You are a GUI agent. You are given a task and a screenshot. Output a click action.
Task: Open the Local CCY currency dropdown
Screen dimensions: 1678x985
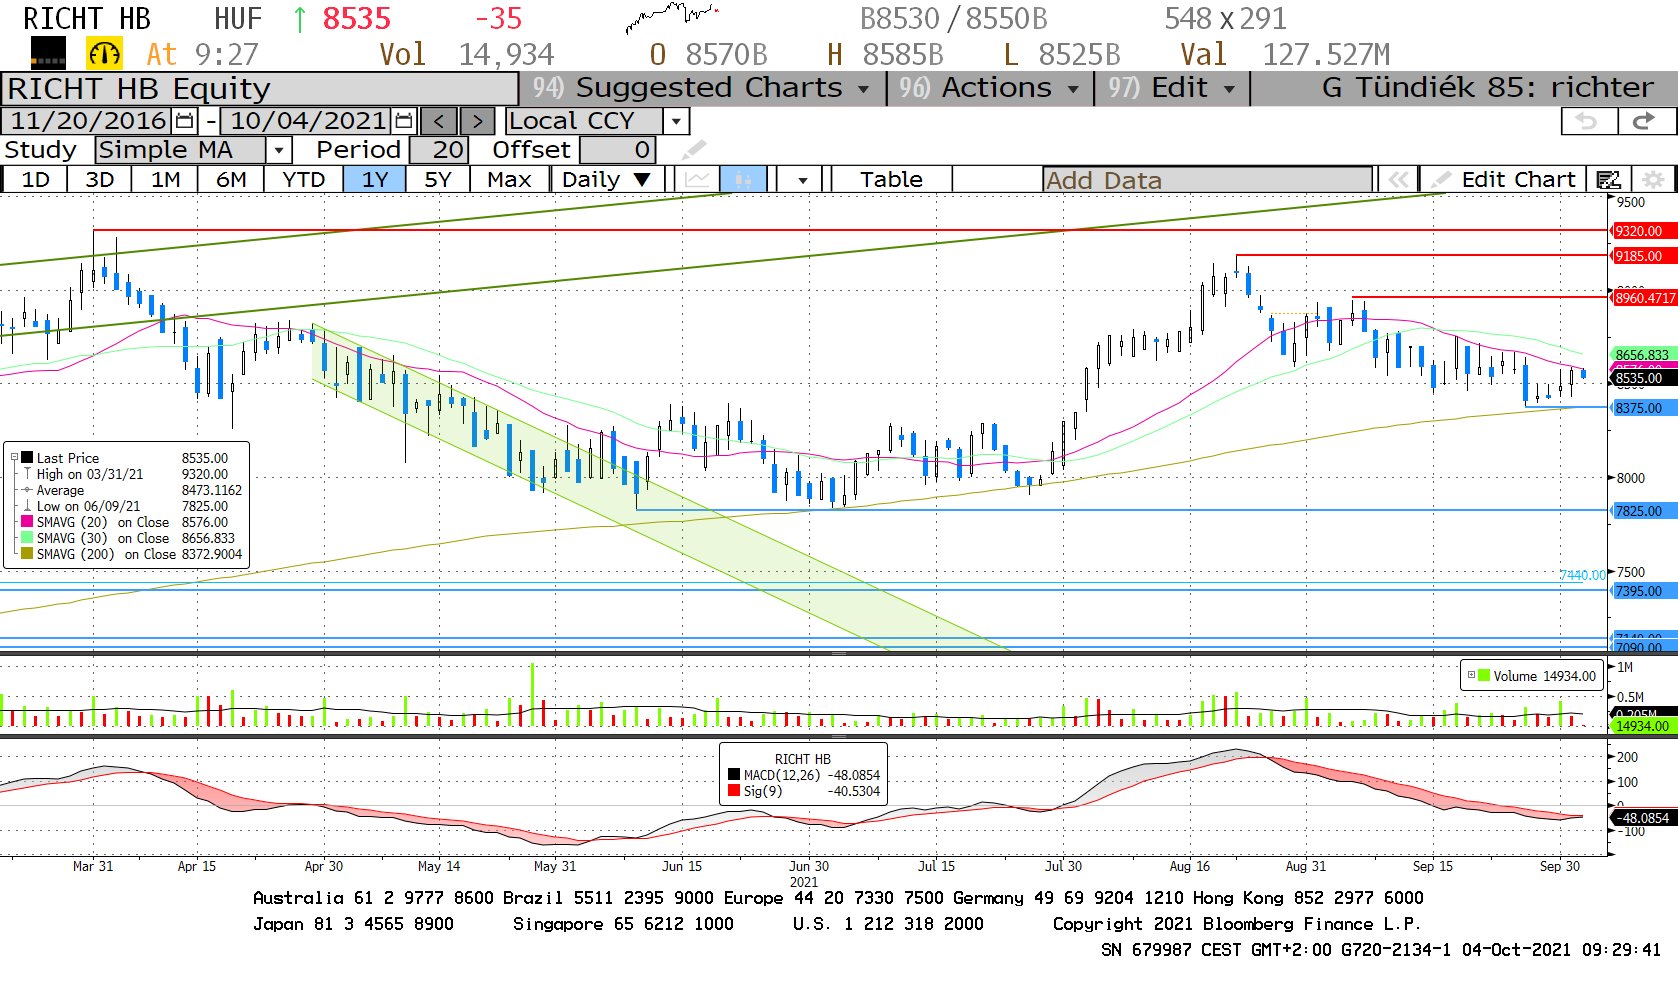pos(677,121)
